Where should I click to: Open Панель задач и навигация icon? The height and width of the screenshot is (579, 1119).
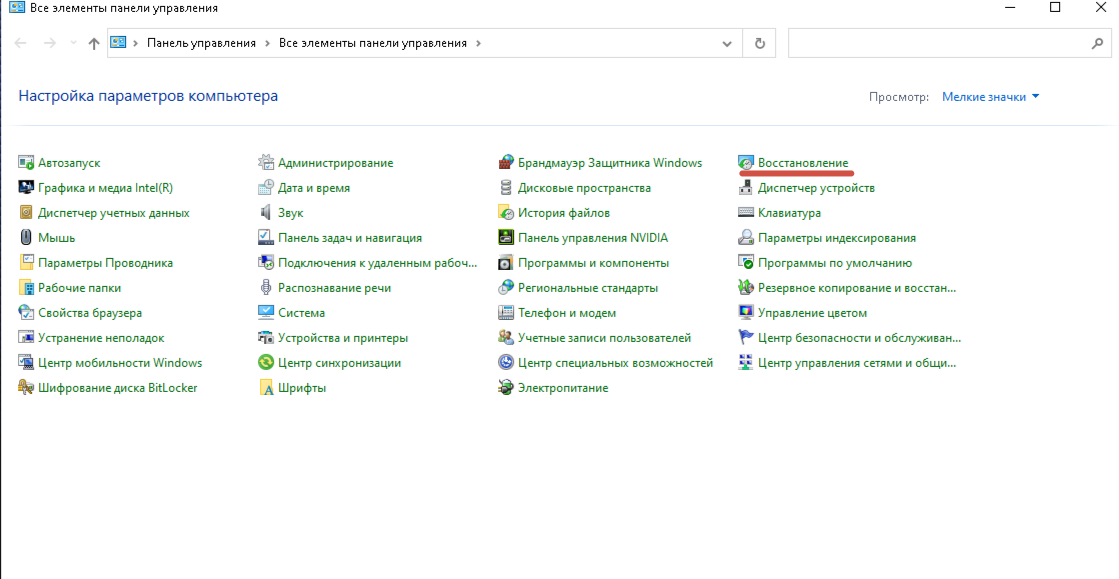pos(265,238)
